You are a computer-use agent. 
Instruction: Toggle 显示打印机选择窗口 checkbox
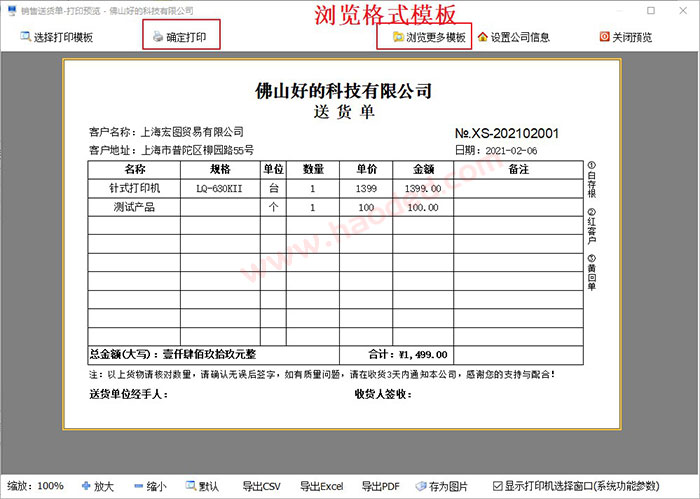tap(497, 486)
